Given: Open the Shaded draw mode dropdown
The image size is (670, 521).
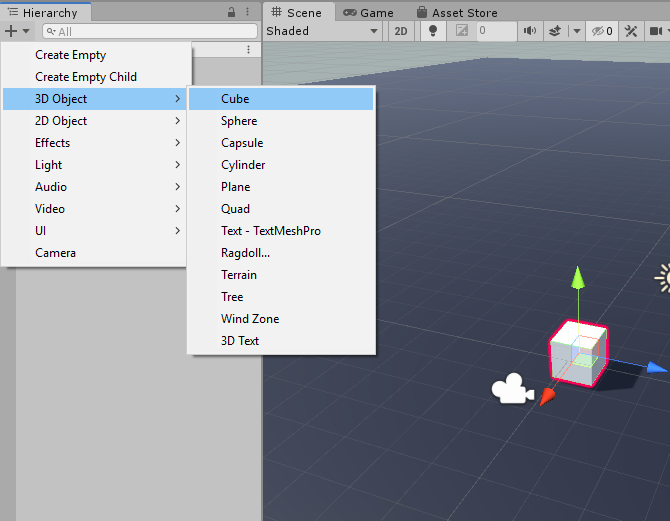Looking at the screenshot, I should [x=322, y=31].
